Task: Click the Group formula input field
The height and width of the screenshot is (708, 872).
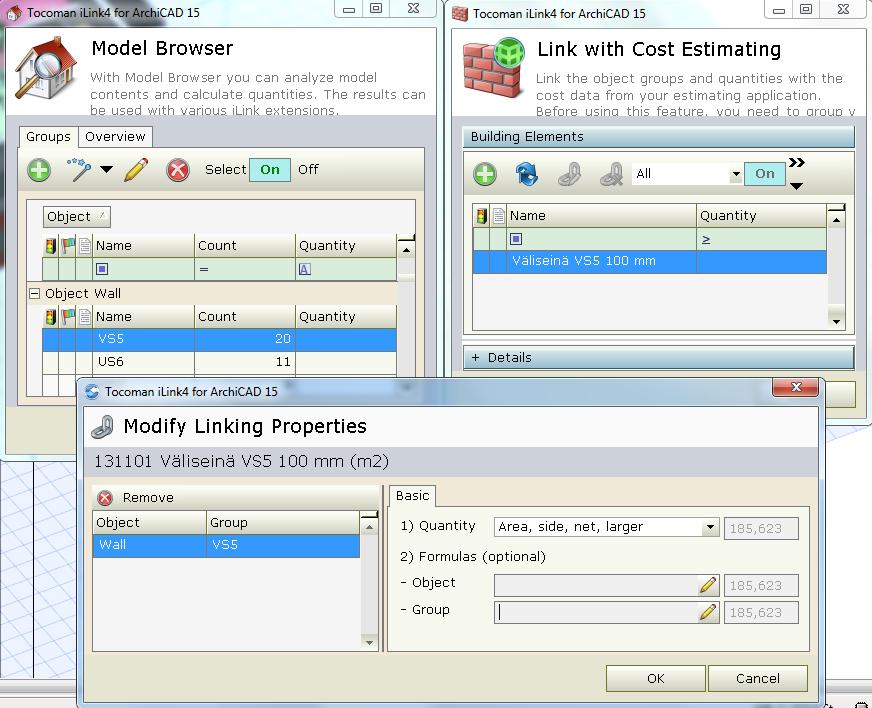Action: coord(596,612)
